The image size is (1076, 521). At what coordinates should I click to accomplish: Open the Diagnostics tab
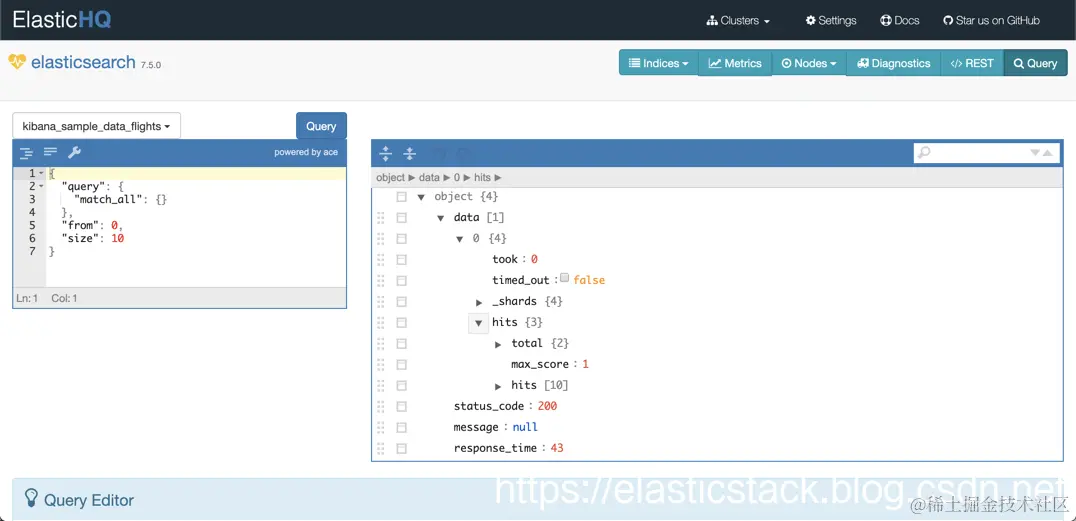(x=893, y=63)
